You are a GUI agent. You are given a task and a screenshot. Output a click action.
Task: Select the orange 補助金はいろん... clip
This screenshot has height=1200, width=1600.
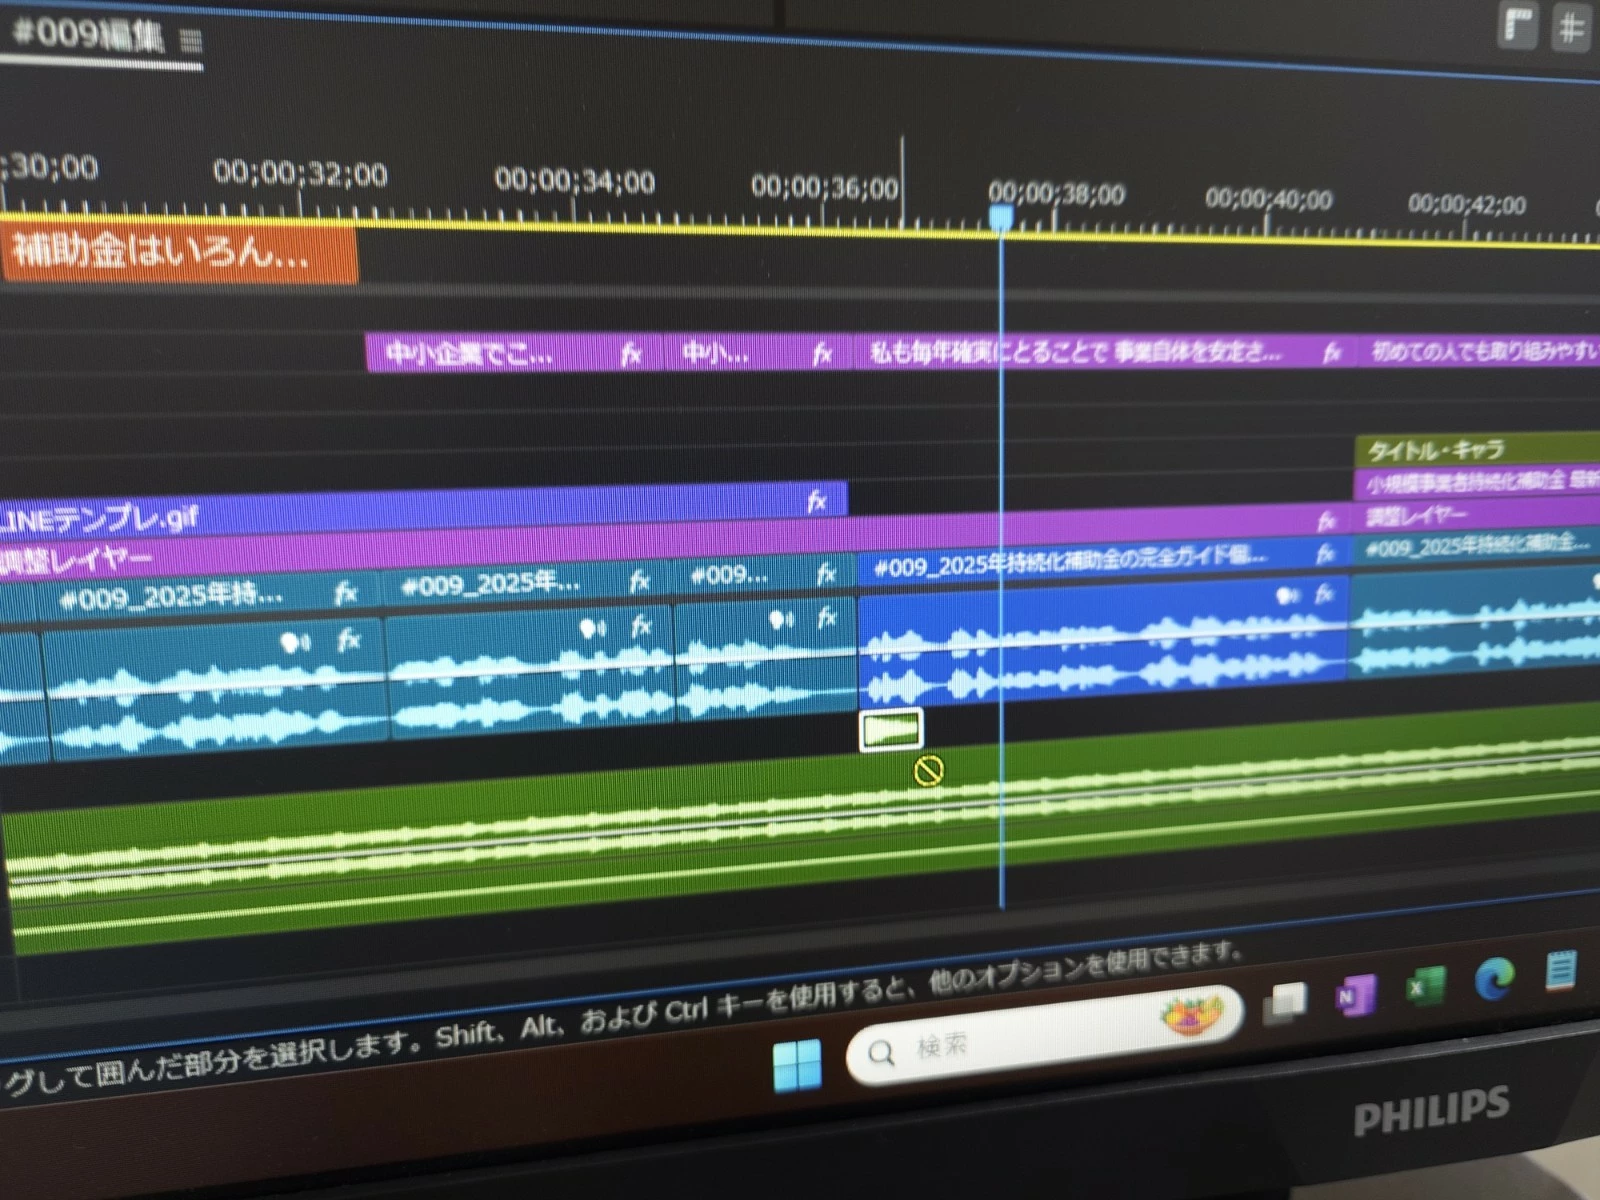(178, 254)
